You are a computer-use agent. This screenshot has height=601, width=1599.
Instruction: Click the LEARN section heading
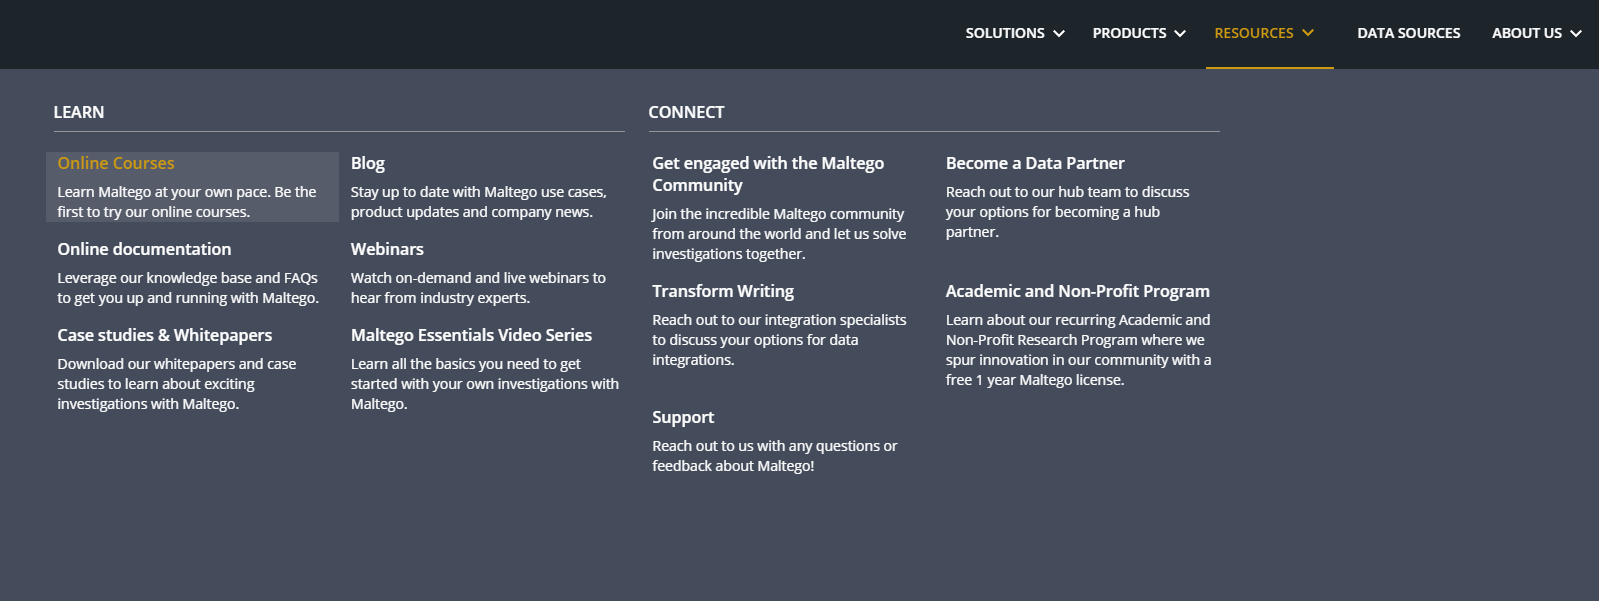(79, 112)
